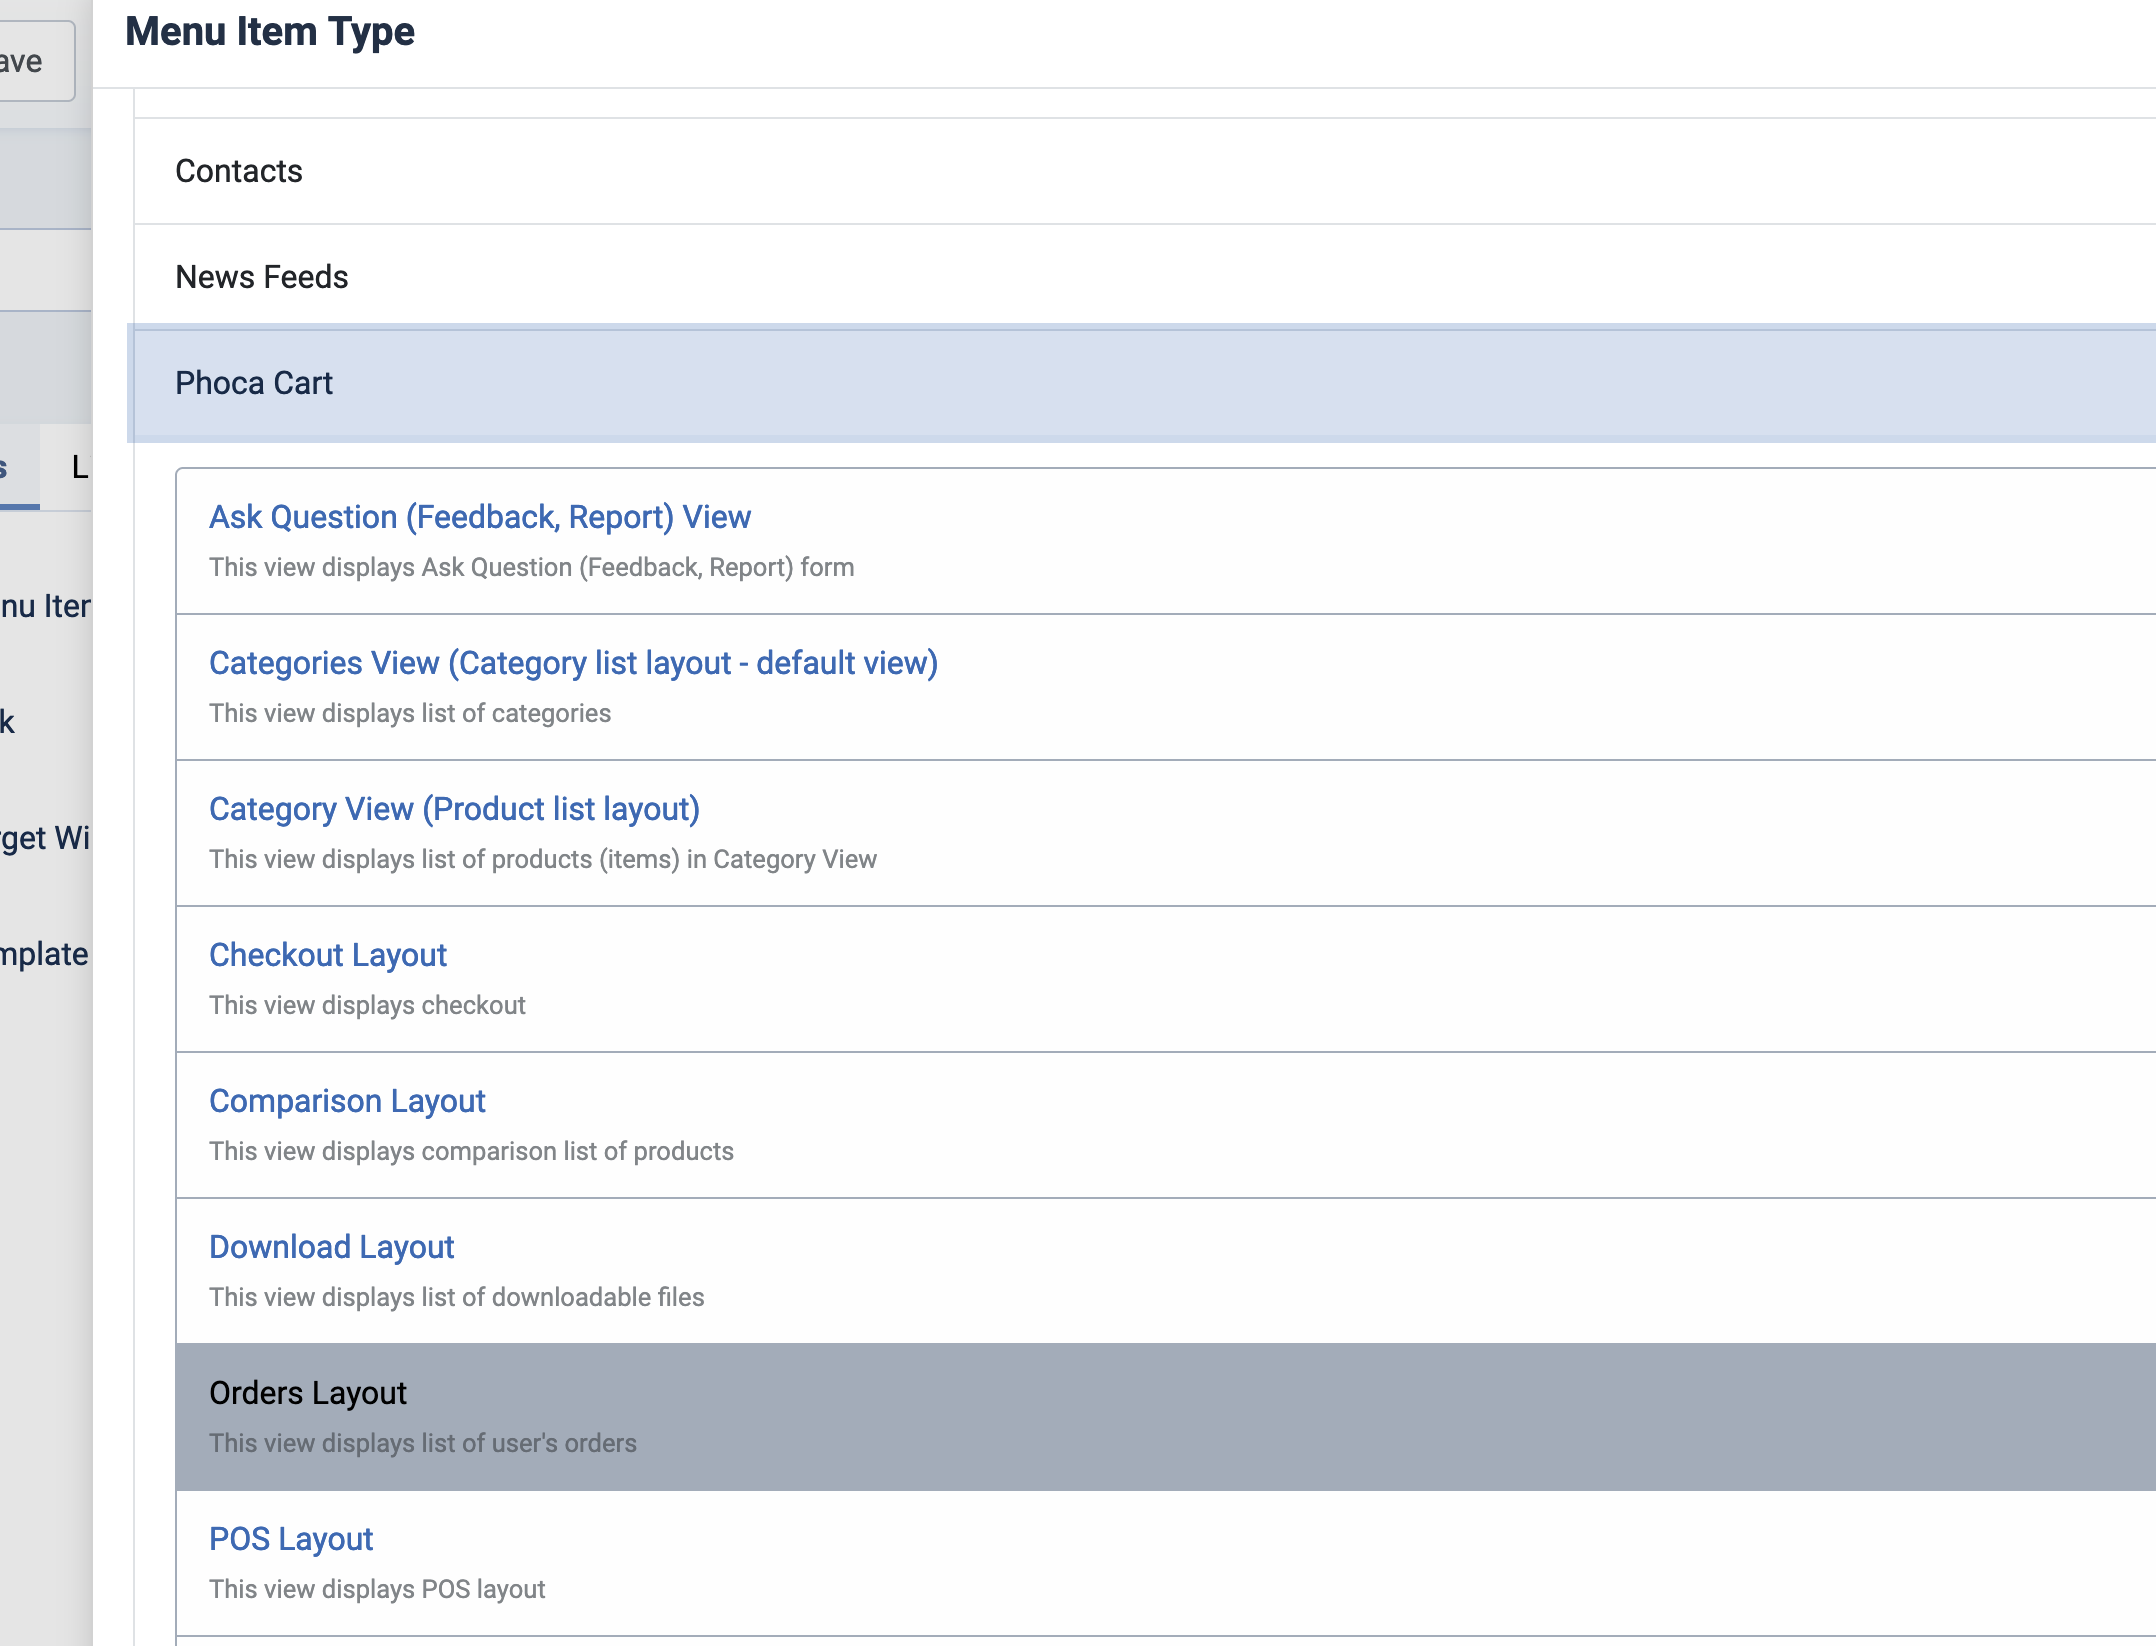Click 'This view displays POS layout' text

pyautogui.click(x=377, y=1589)
